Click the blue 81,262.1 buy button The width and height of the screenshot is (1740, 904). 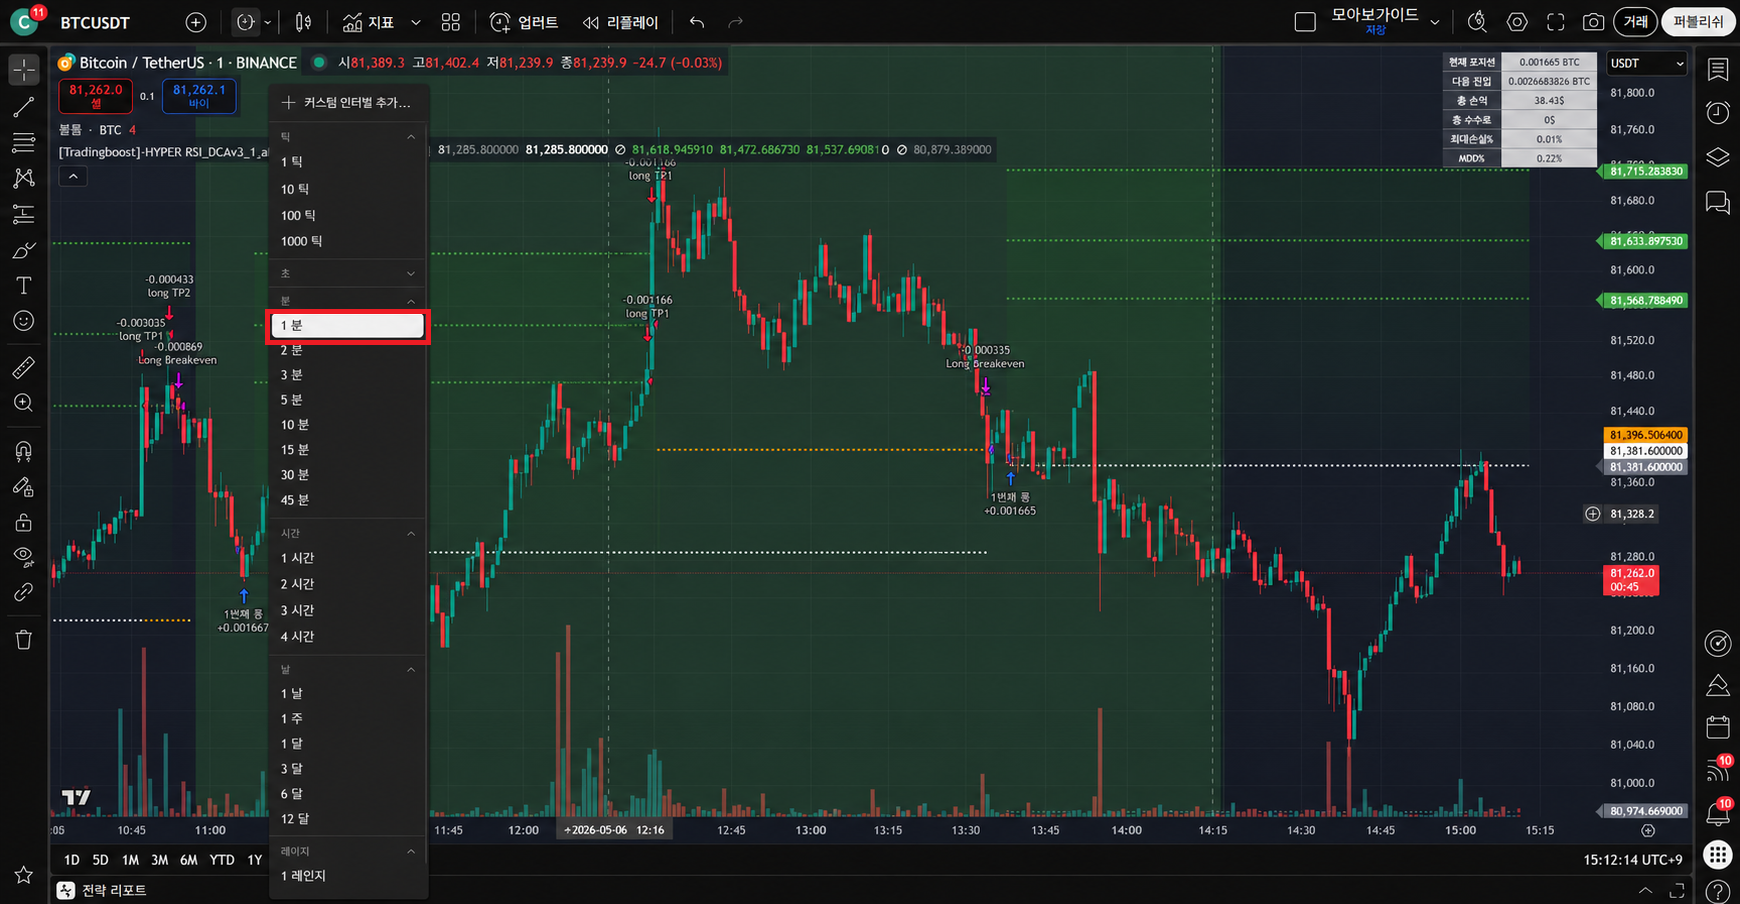click(x=199, y=96)
